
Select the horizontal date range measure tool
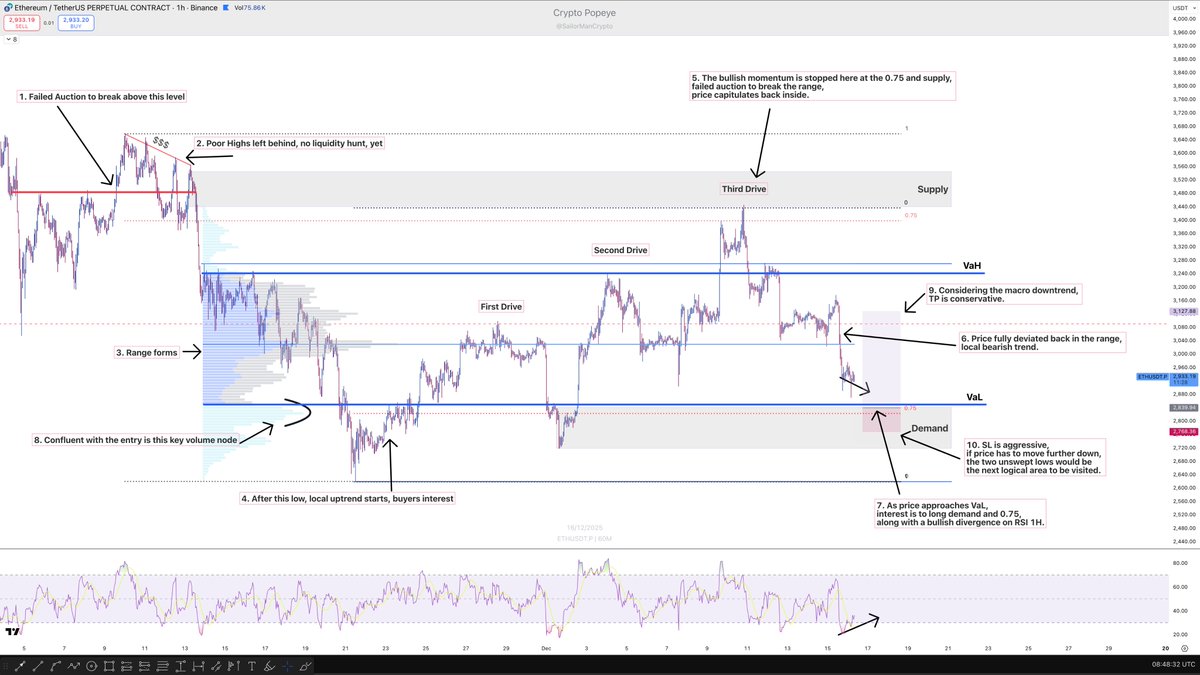coord(198,666)
